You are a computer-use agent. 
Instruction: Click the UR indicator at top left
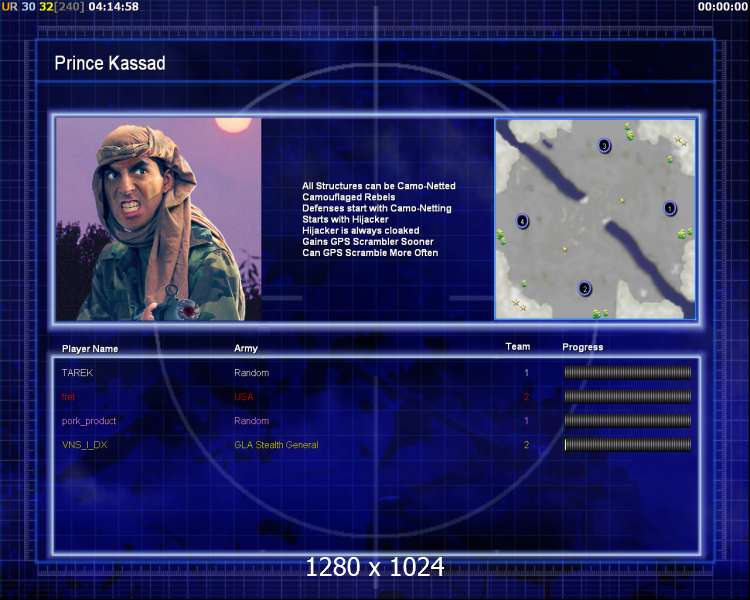[x=10, y=7]
